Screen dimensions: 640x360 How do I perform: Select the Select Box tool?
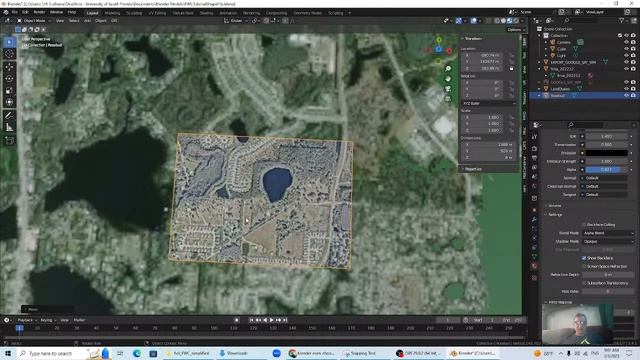tap(10, 42)
